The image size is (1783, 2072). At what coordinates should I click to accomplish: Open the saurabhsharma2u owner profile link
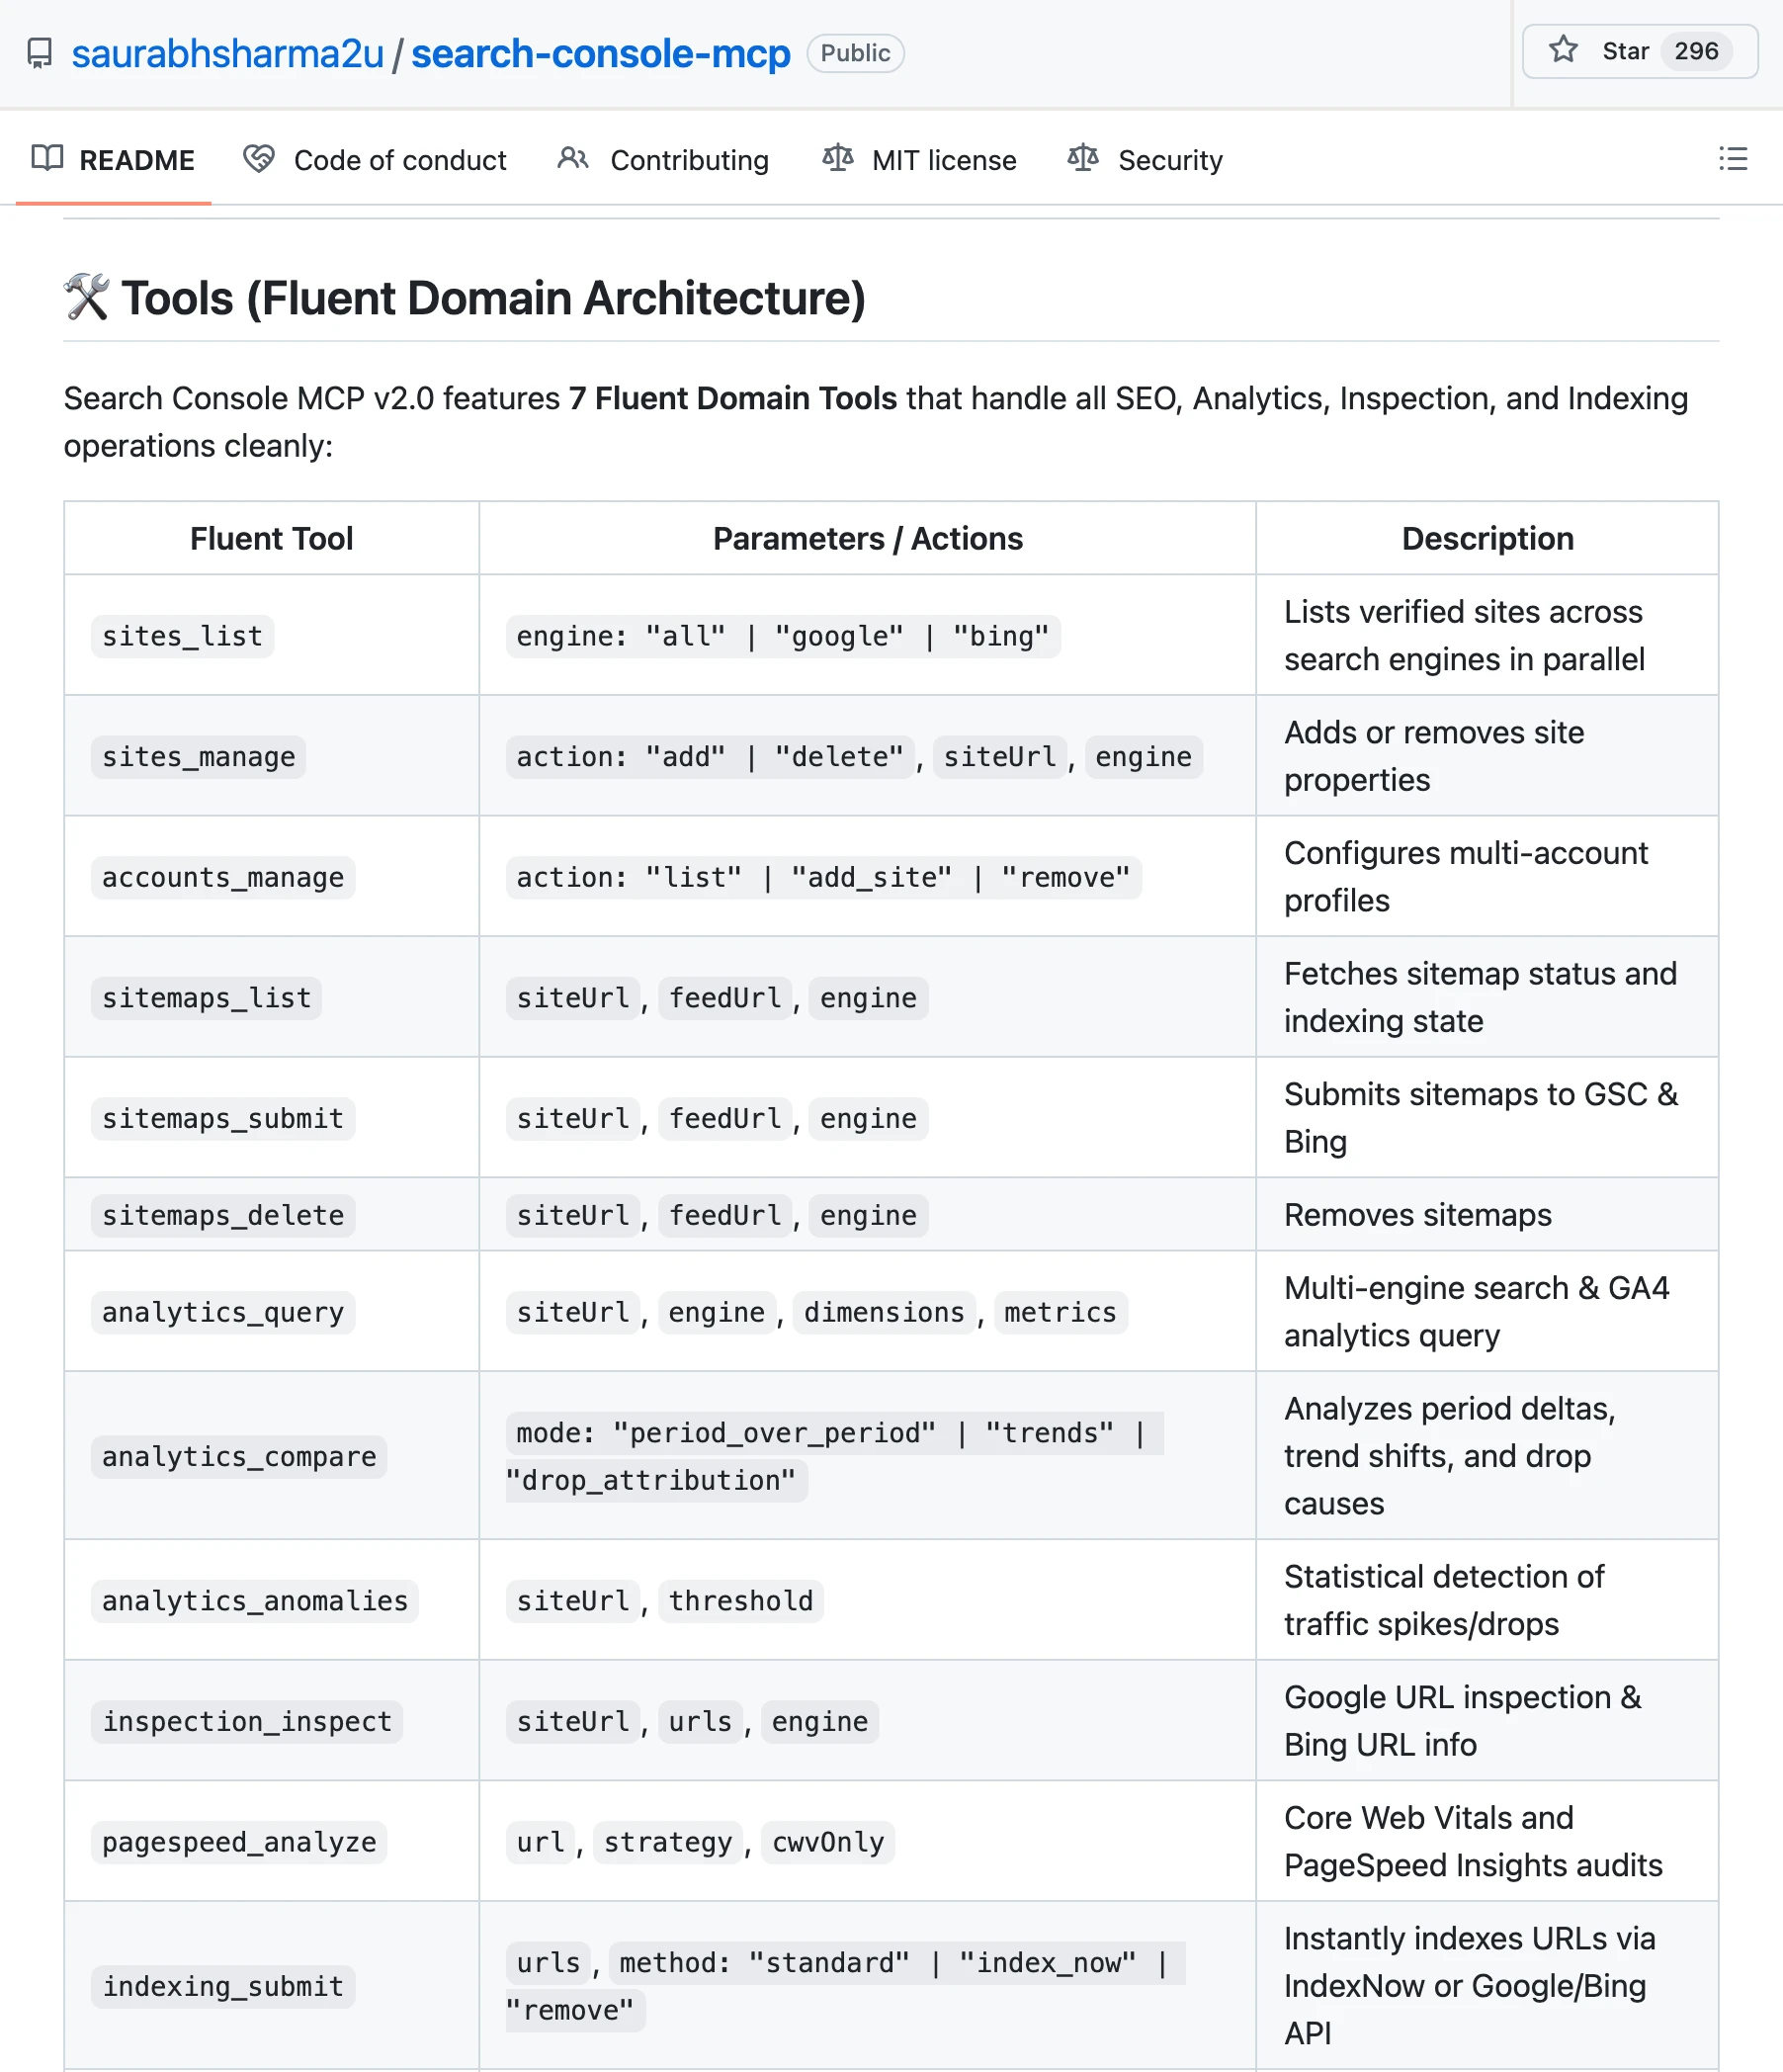(x=227, y=54)
